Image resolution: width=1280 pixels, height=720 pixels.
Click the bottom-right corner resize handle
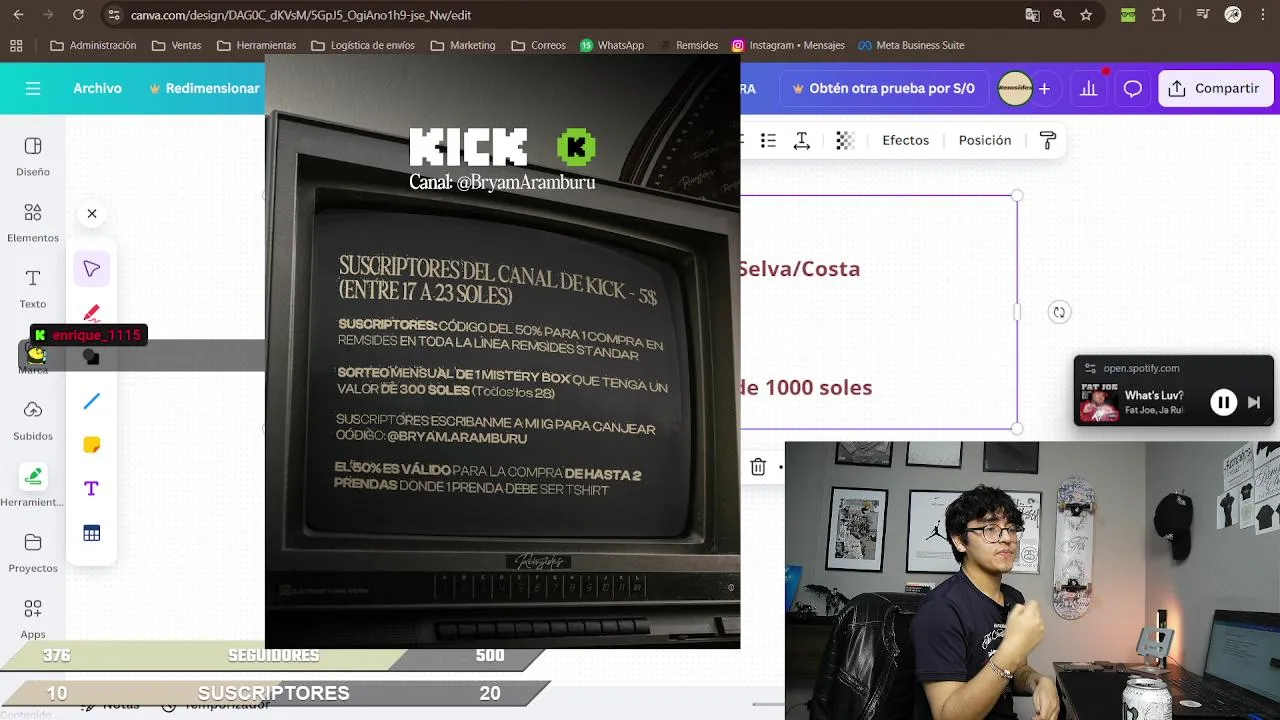pos(1017,429)
